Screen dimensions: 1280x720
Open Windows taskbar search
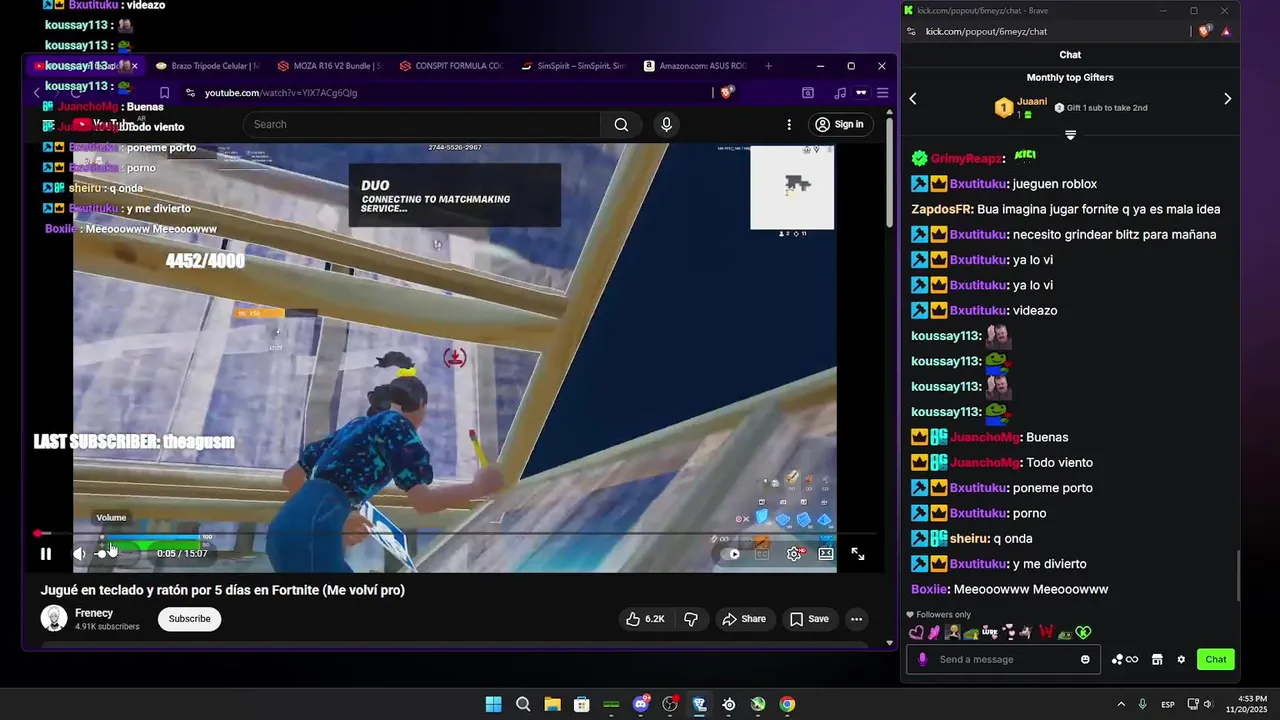(x=523, y=704)
